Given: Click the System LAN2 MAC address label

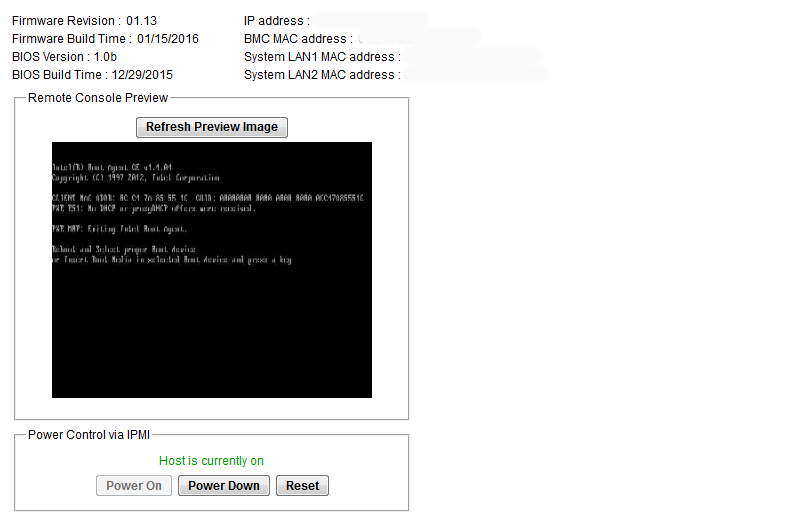Looking at the screenshot, I should pyautogui.click(x=322, y=75).
